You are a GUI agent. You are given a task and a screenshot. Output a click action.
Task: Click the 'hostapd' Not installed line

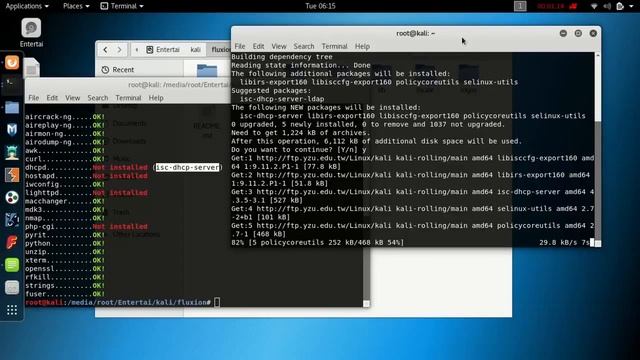[86, 176]
